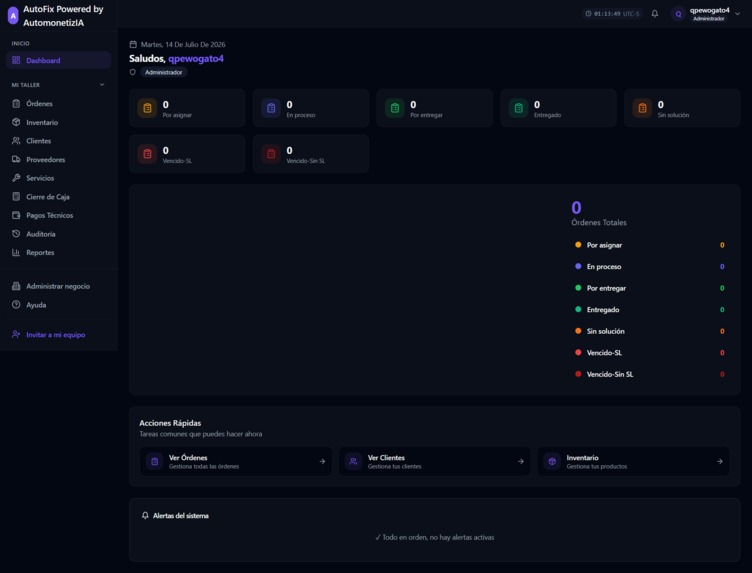
Task: Click the Vencido-SL card icon
Action: point(147,154)
